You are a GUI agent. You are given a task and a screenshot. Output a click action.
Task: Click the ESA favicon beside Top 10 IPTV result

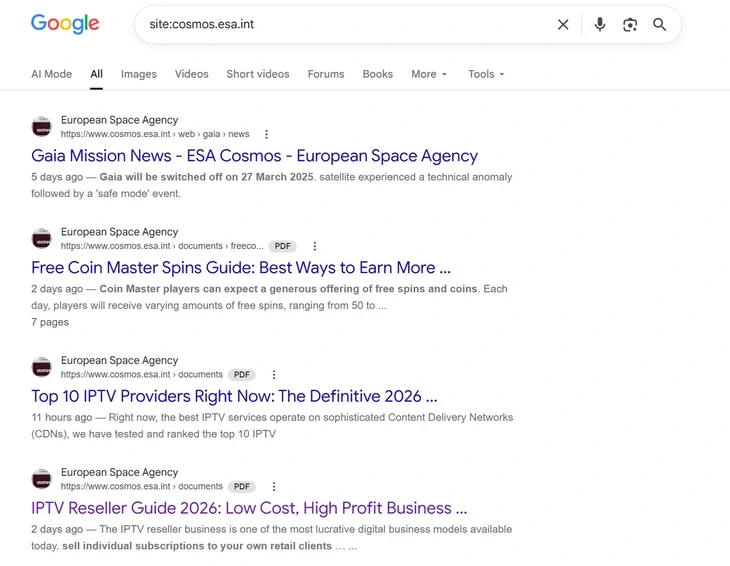[x=41, y=367]
